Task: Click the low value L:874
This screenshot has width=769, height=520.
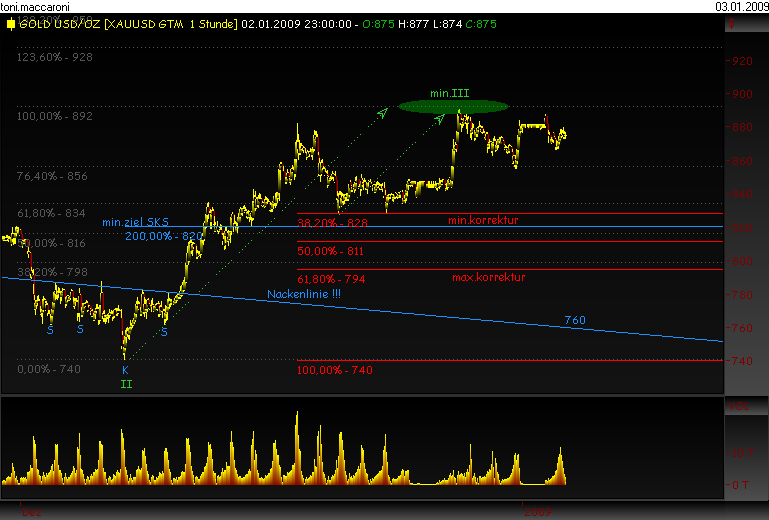Action: tap(448, 24)
